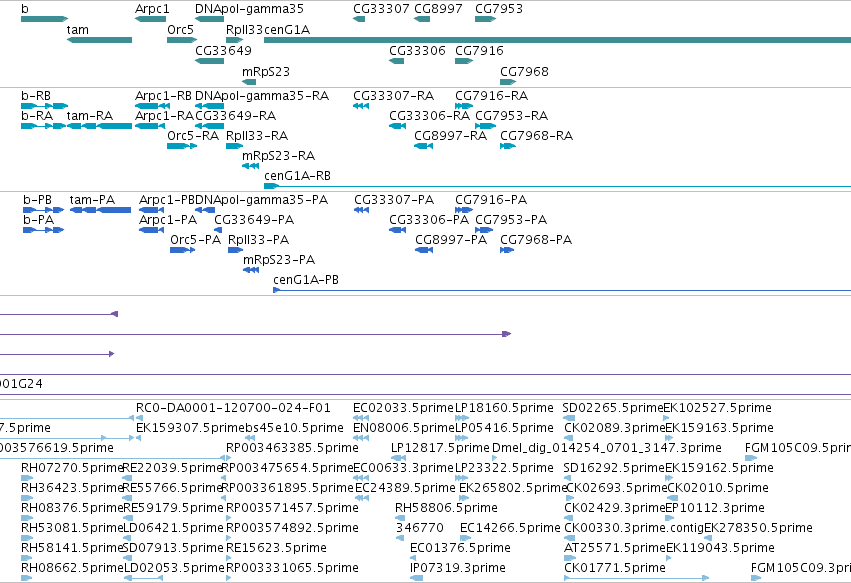This screenshot has height=583, width=851.
Task: Select the CG33307 gene glyph
Action: pos(359,19)
